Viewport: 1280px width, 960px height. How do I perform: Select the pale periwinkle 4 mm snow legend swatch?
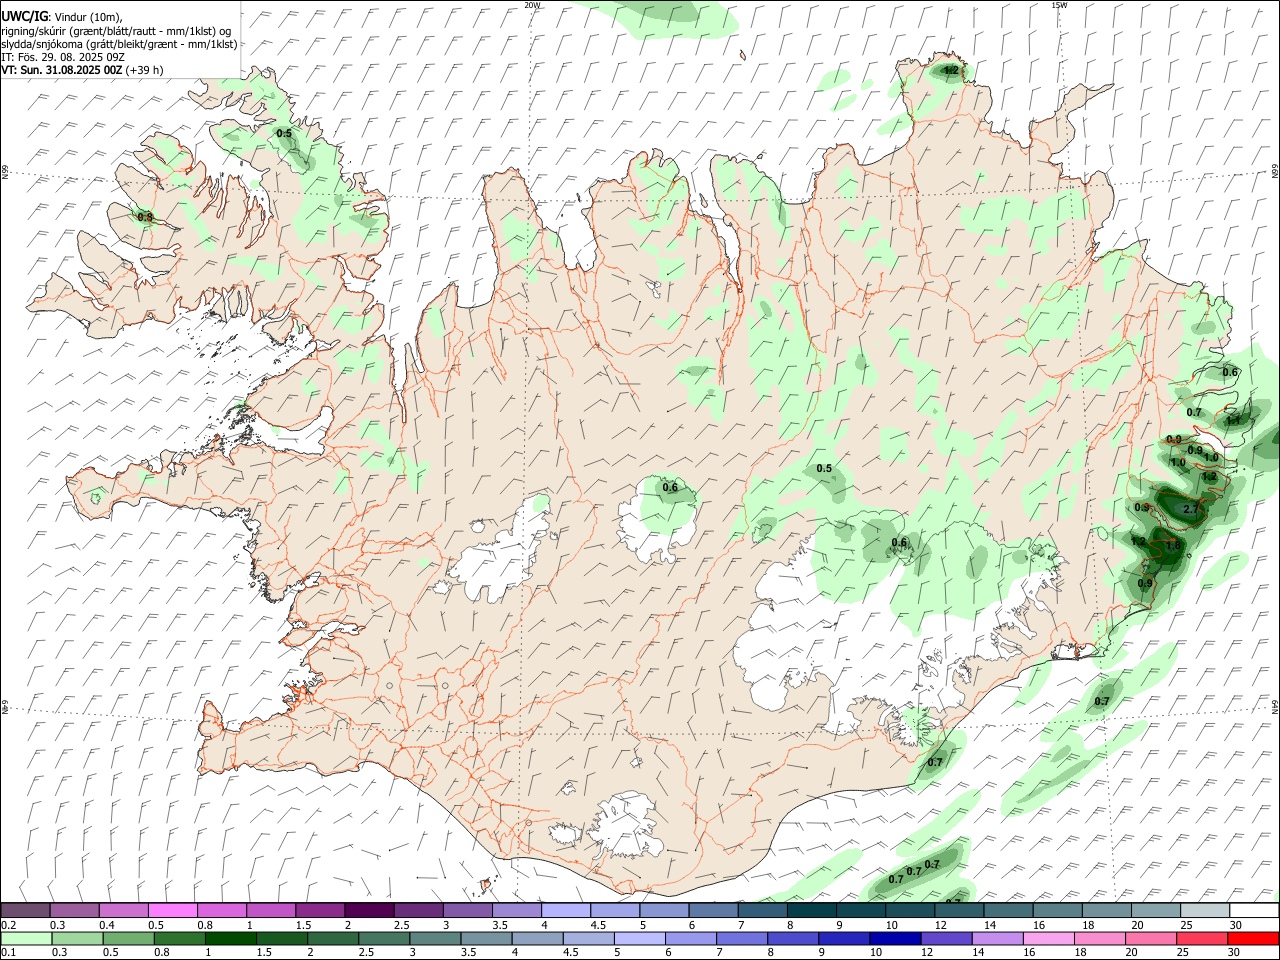click(x=566, y=910)
